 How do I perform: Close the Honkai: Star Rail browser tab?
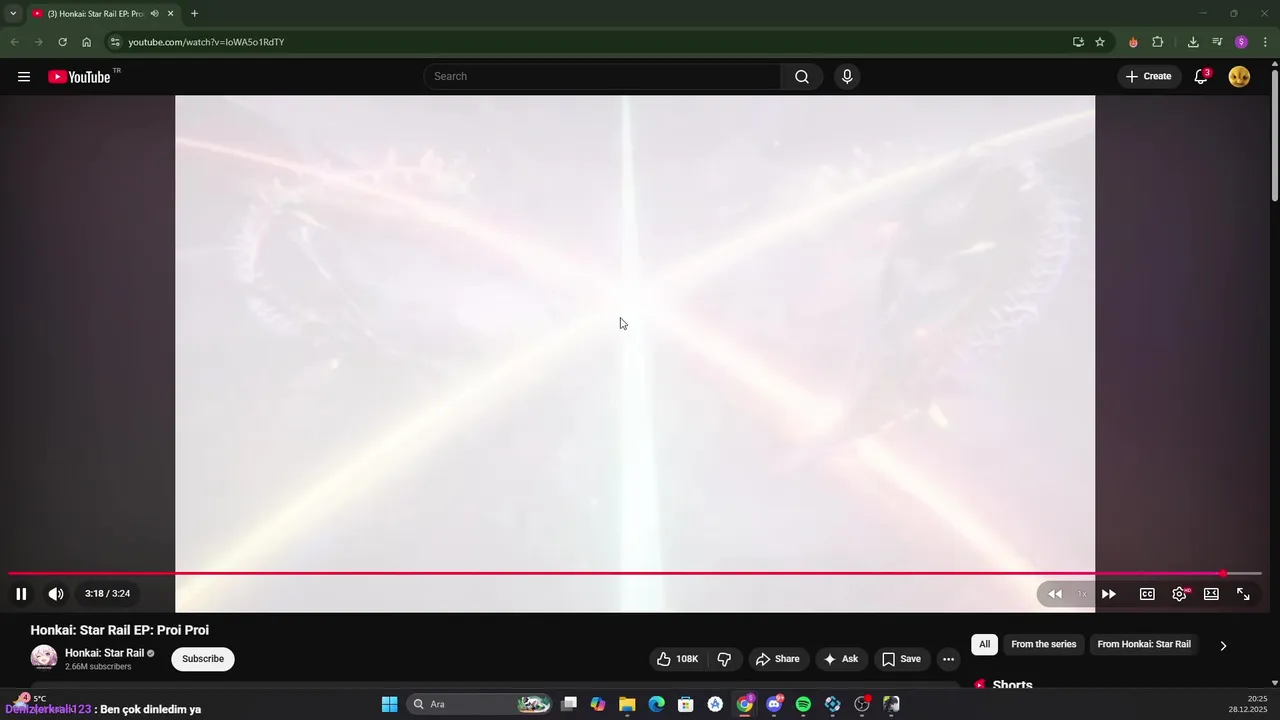pyautogui.click(x=170, y=14)
